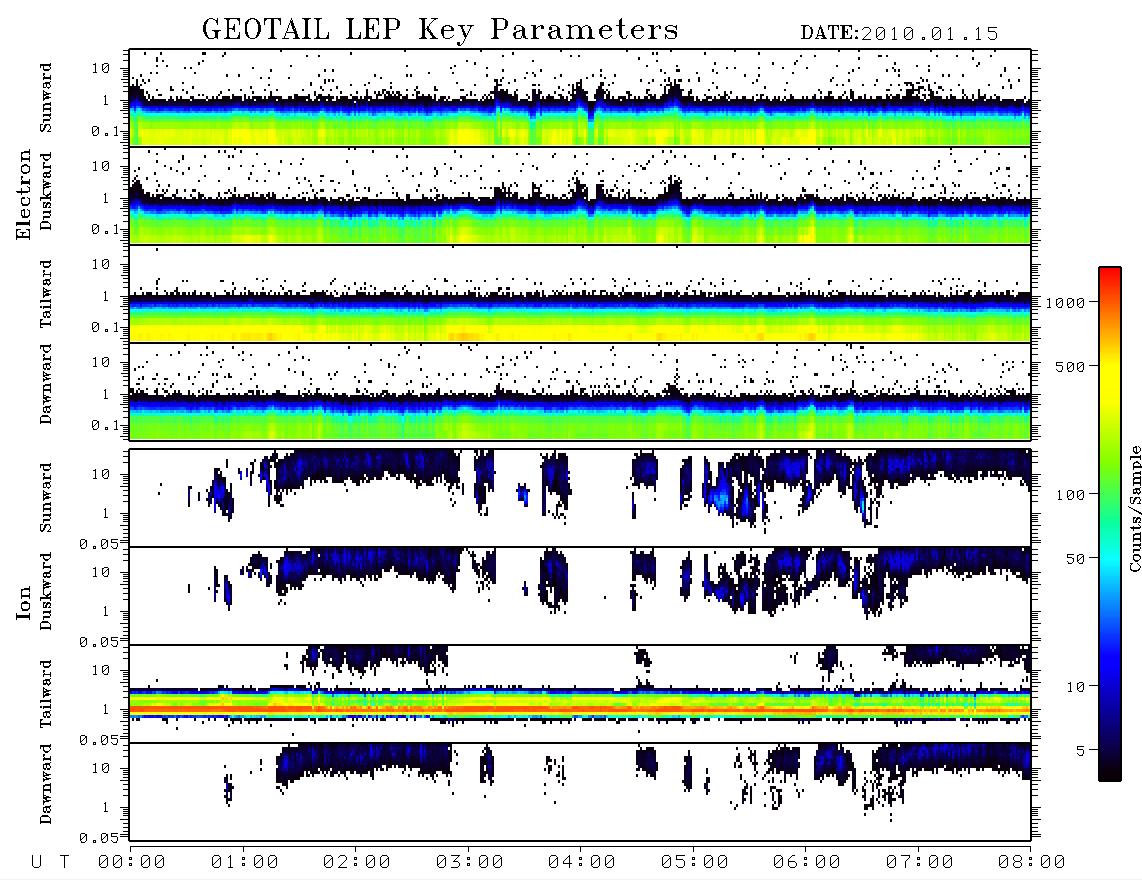Viewport: 1142px width, 880px height.
Task: Select the Ion Duskward panel label
Action: click(46, 591)
